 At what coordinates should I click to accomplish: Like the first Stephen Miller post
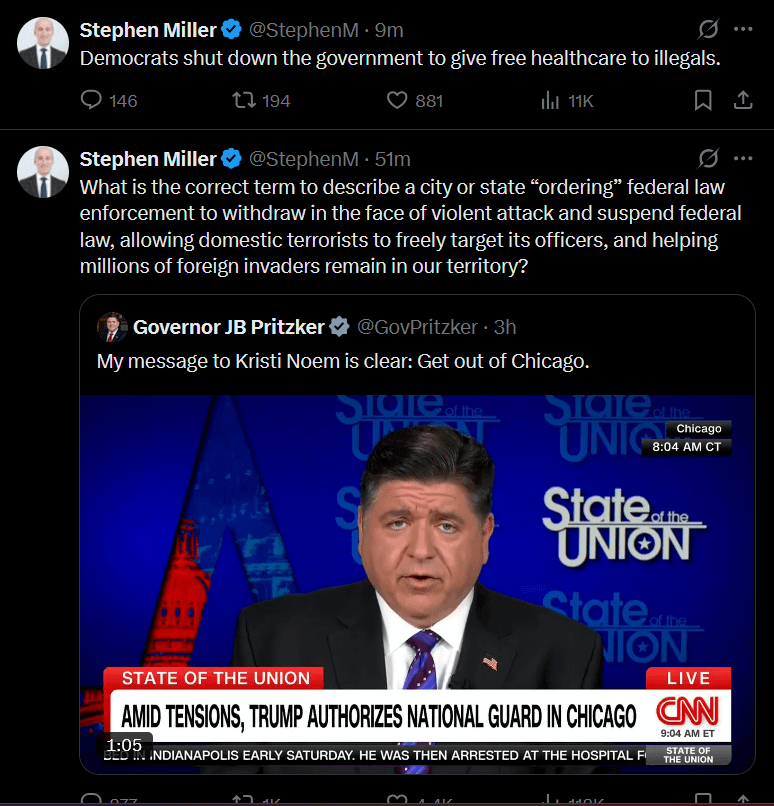(x=397, y=100)
